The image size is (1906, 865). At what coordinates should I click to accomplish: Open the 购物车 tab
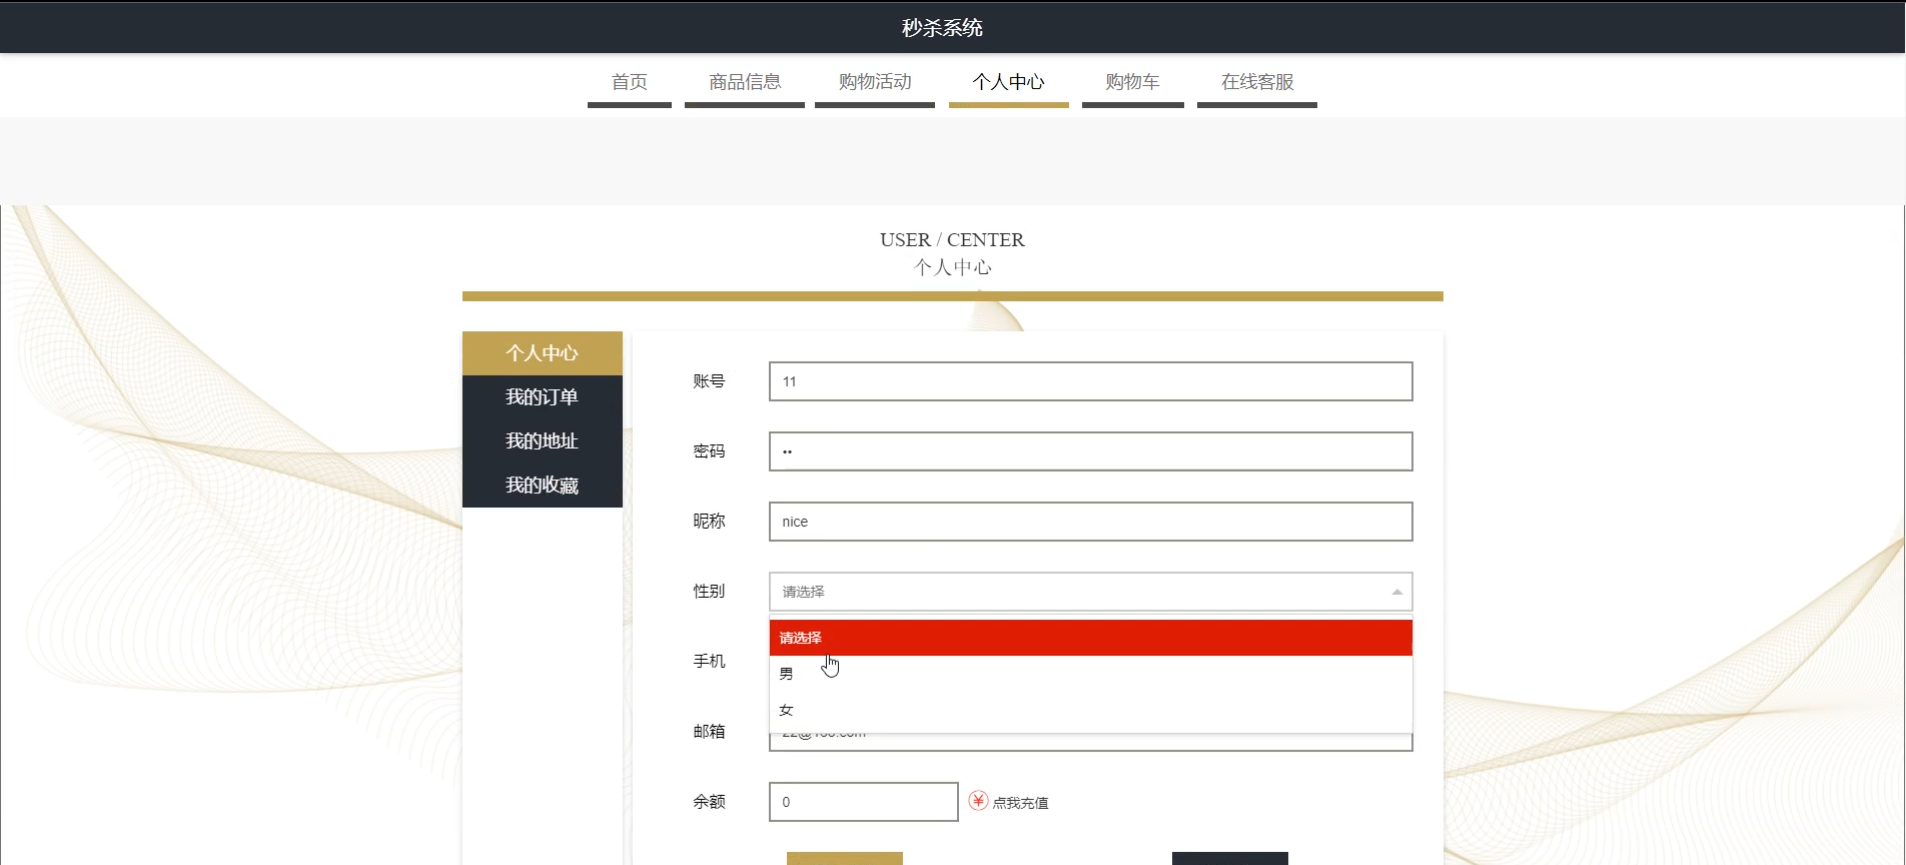[1132, 83]
